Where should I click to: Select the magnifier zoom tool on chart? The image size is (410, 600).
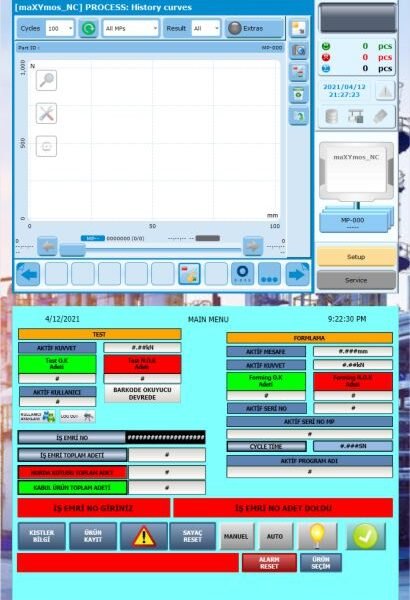(46, 80)
